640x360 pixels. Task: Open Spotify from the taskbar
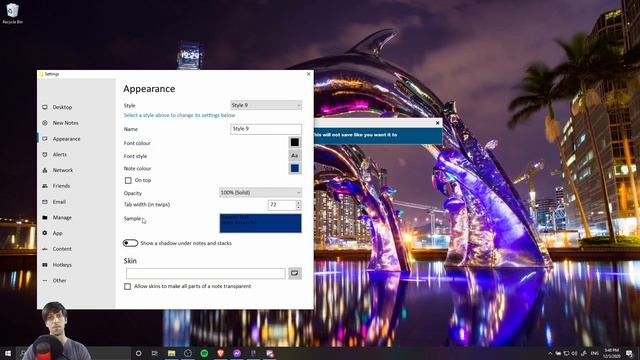[x=204, y=353]
